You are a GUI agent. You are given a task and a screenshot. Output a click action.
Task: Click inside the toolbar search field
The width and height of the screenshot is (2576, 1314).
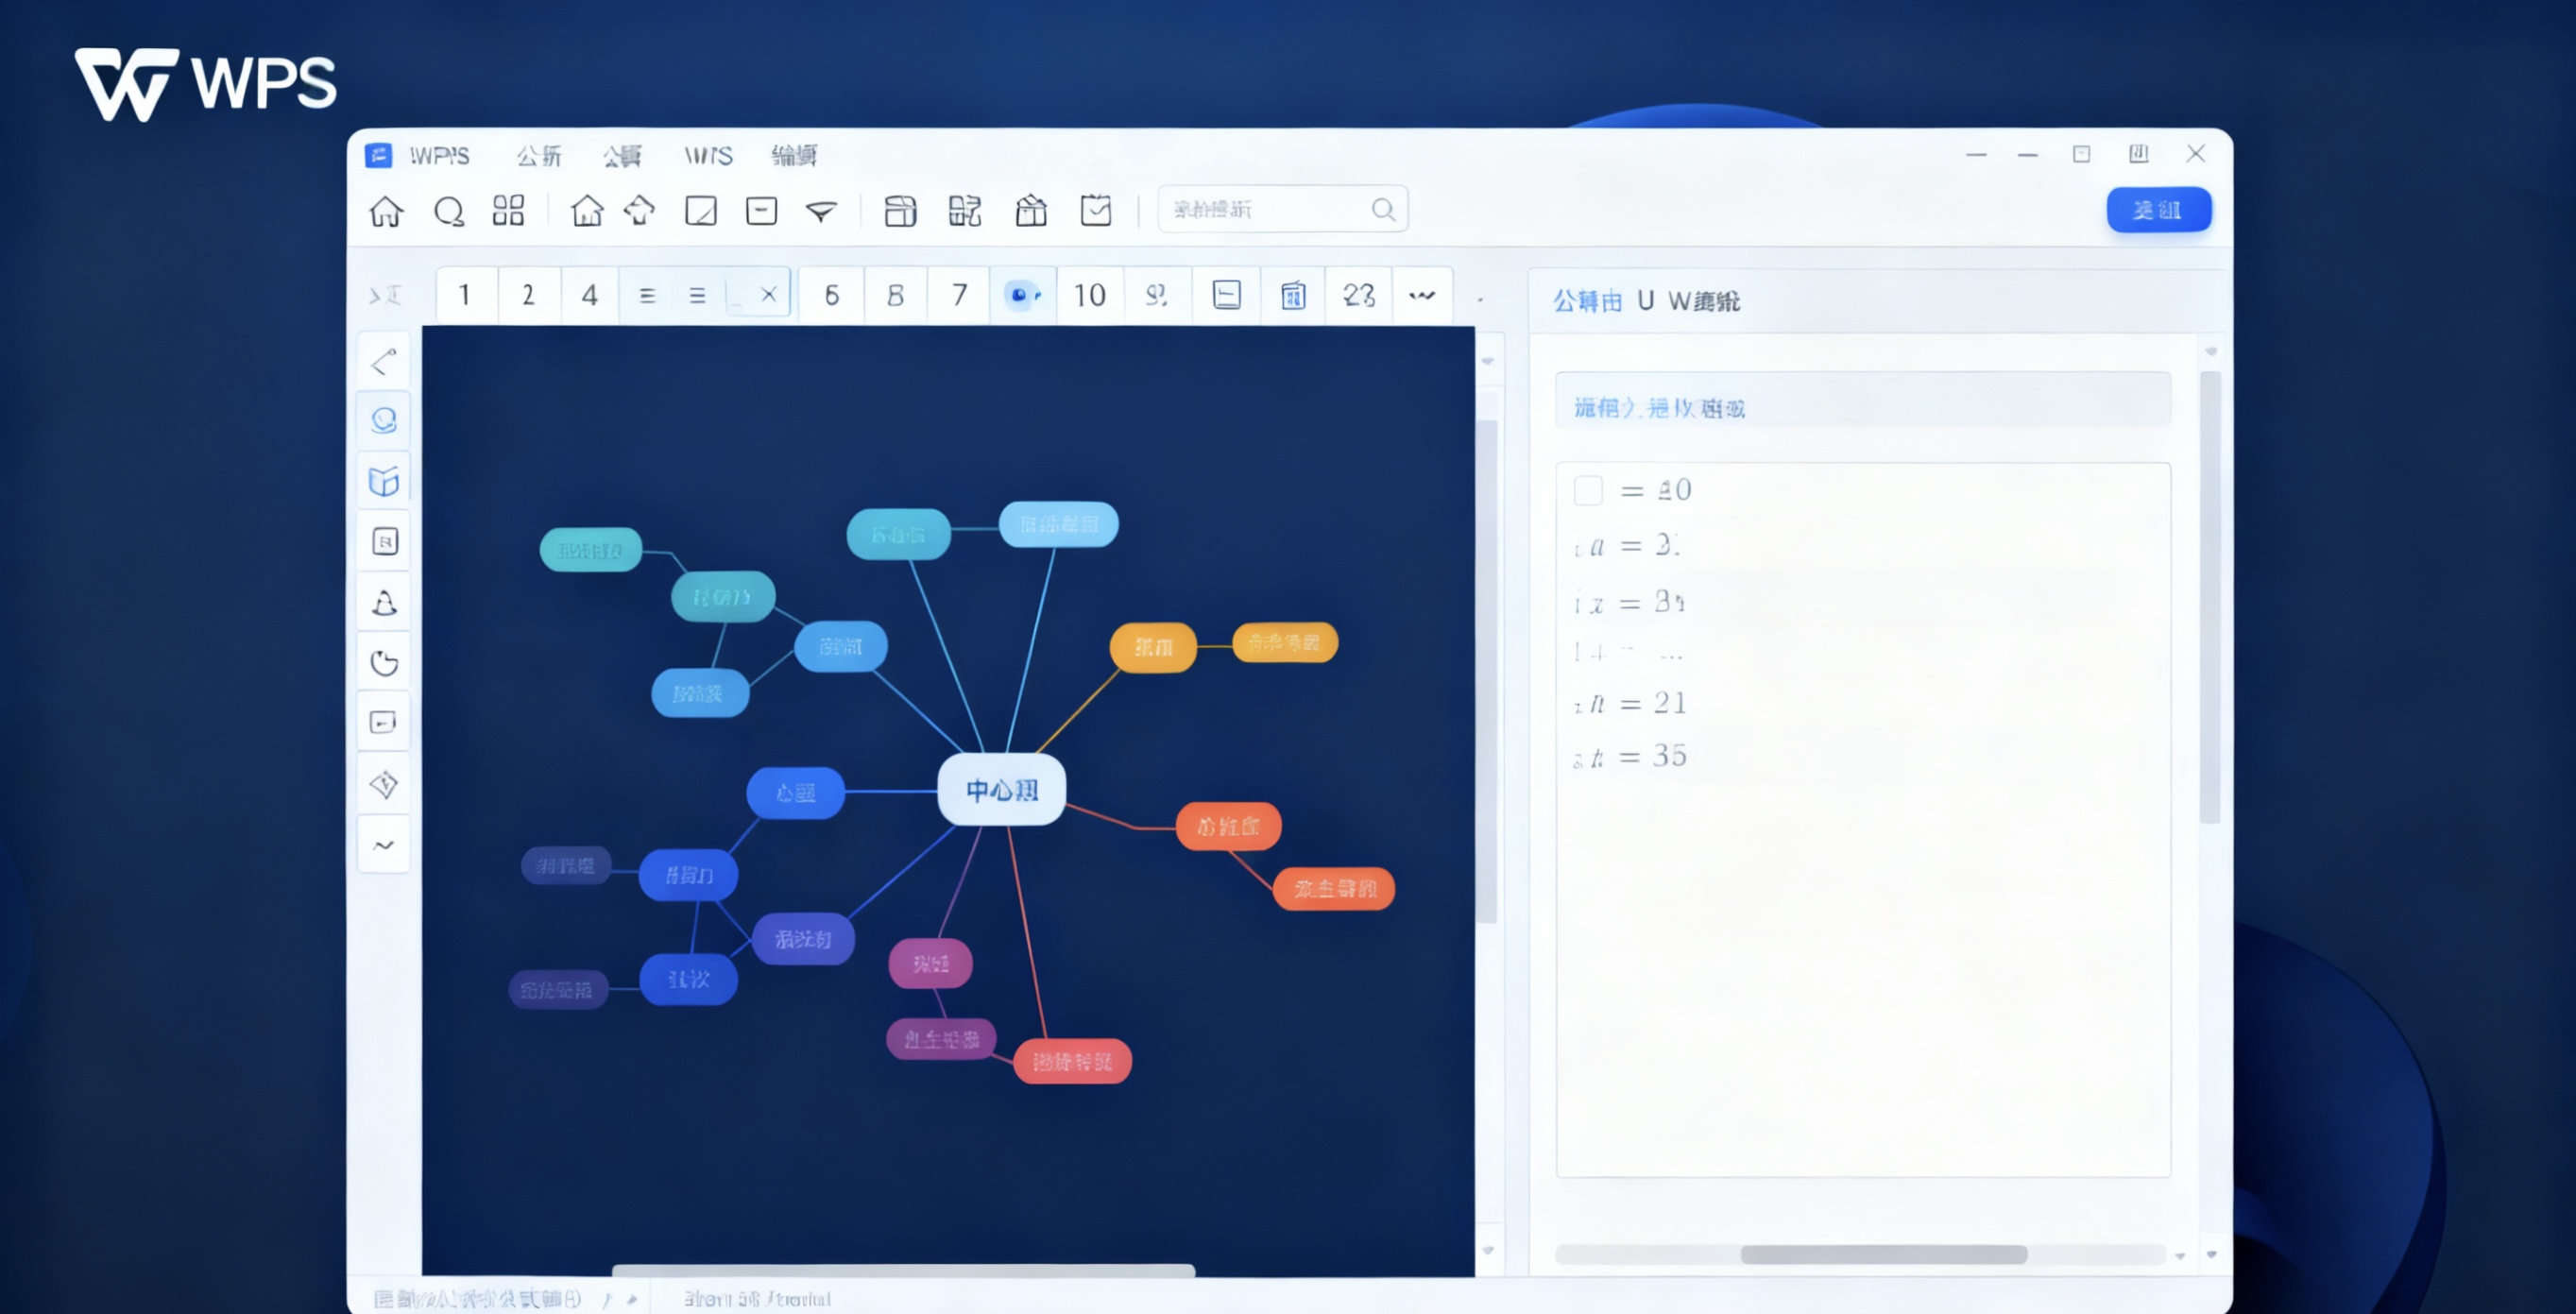click(1270, 209)
